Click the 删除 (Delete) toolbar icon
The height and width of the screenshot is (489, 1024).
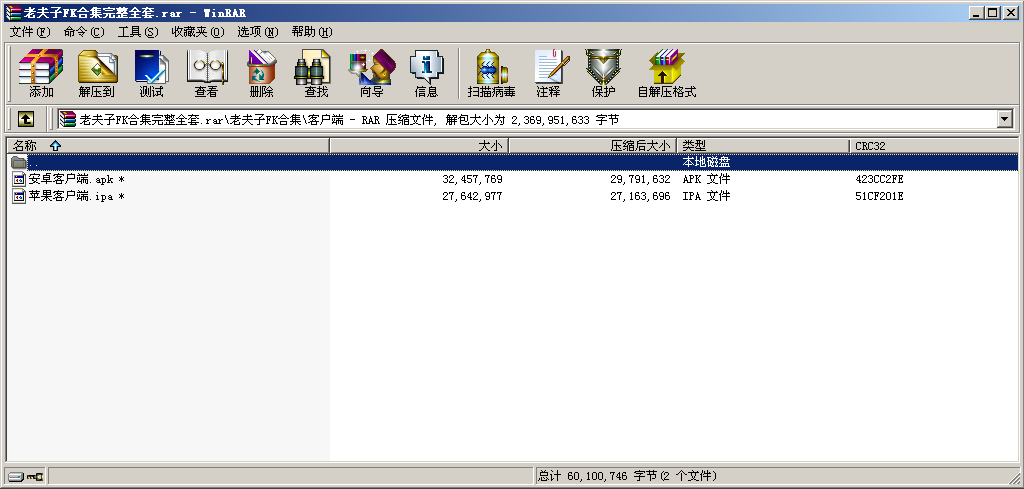pos(261,73)
